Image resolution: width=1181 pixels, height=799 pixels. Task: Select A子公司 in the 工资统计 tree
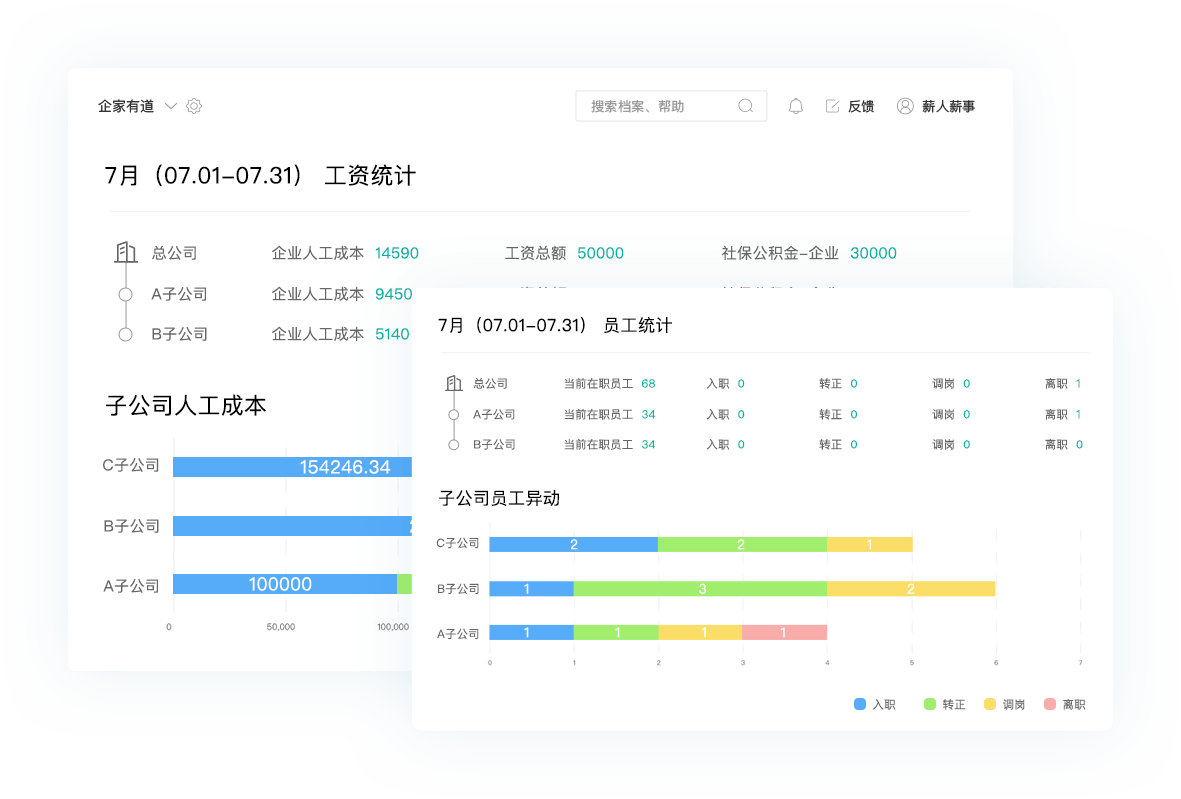[179, 294]
